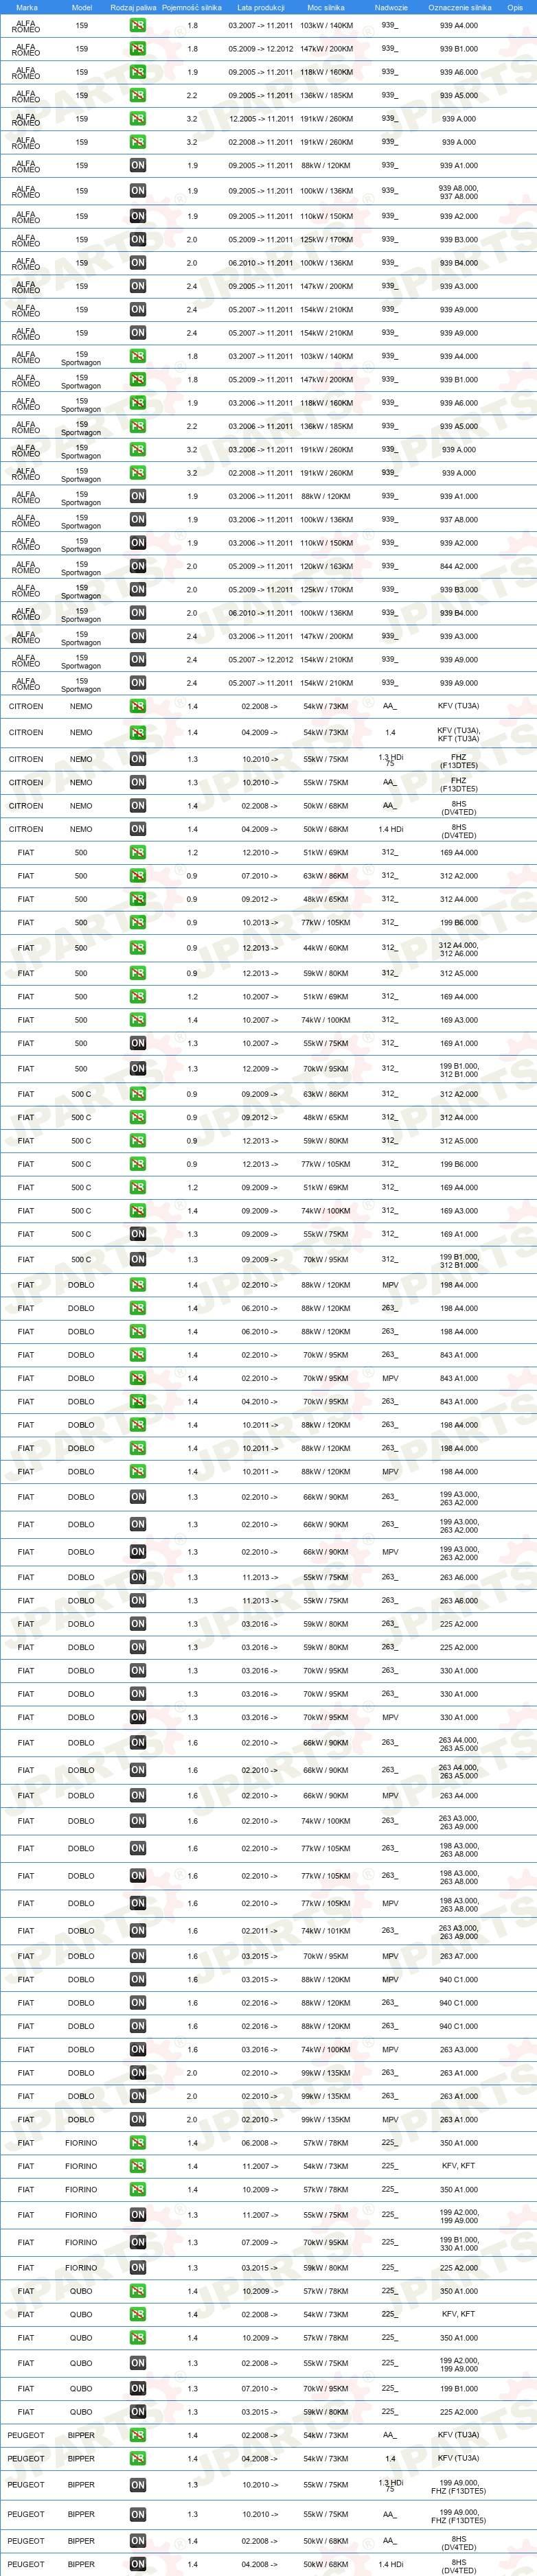The width and height of the screenshot is (537, 2576).
Task: Select the years cell 10.2013 ->
Action: (x=261, y=923)
